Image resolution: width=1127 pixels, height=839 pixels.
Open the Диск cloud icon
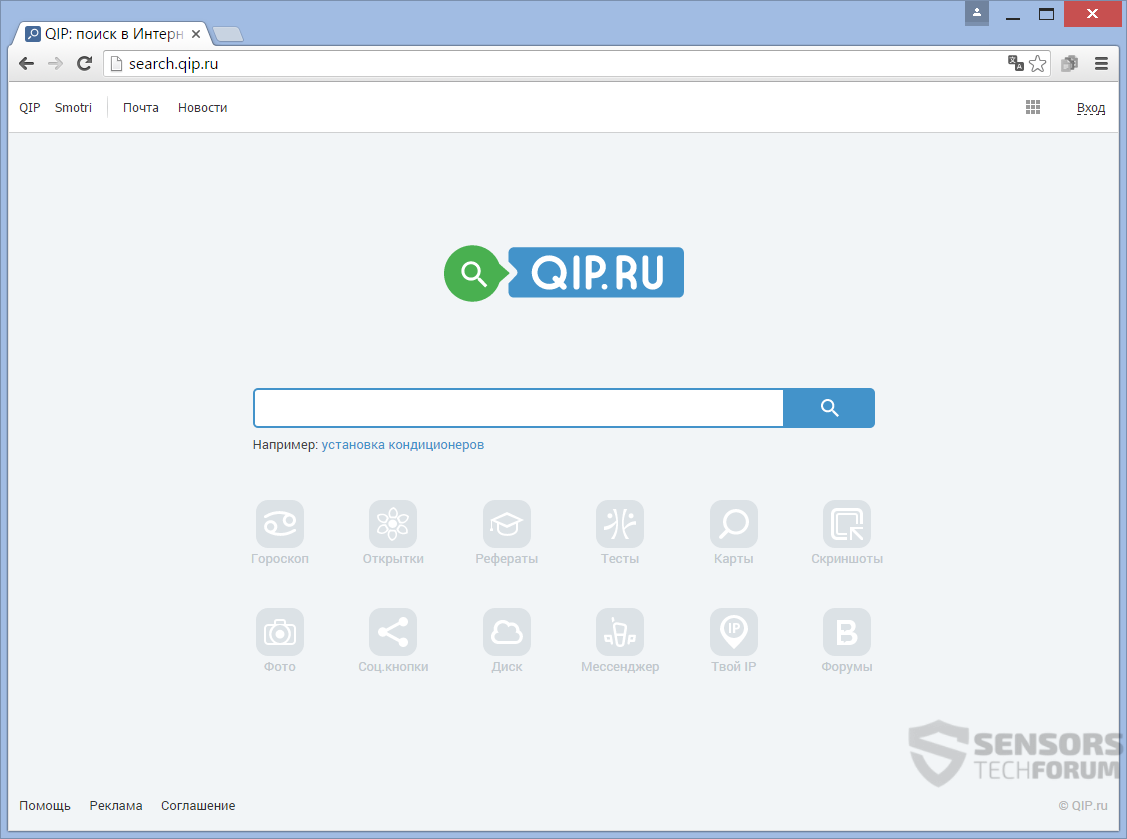pos(507,632)
